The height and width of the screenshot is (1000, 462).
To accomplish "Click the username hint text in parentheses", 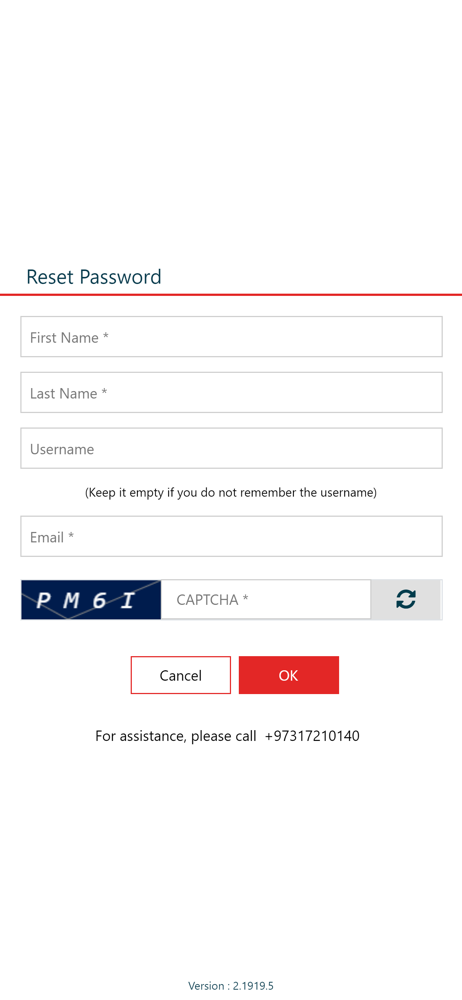I will pos(231,493).
